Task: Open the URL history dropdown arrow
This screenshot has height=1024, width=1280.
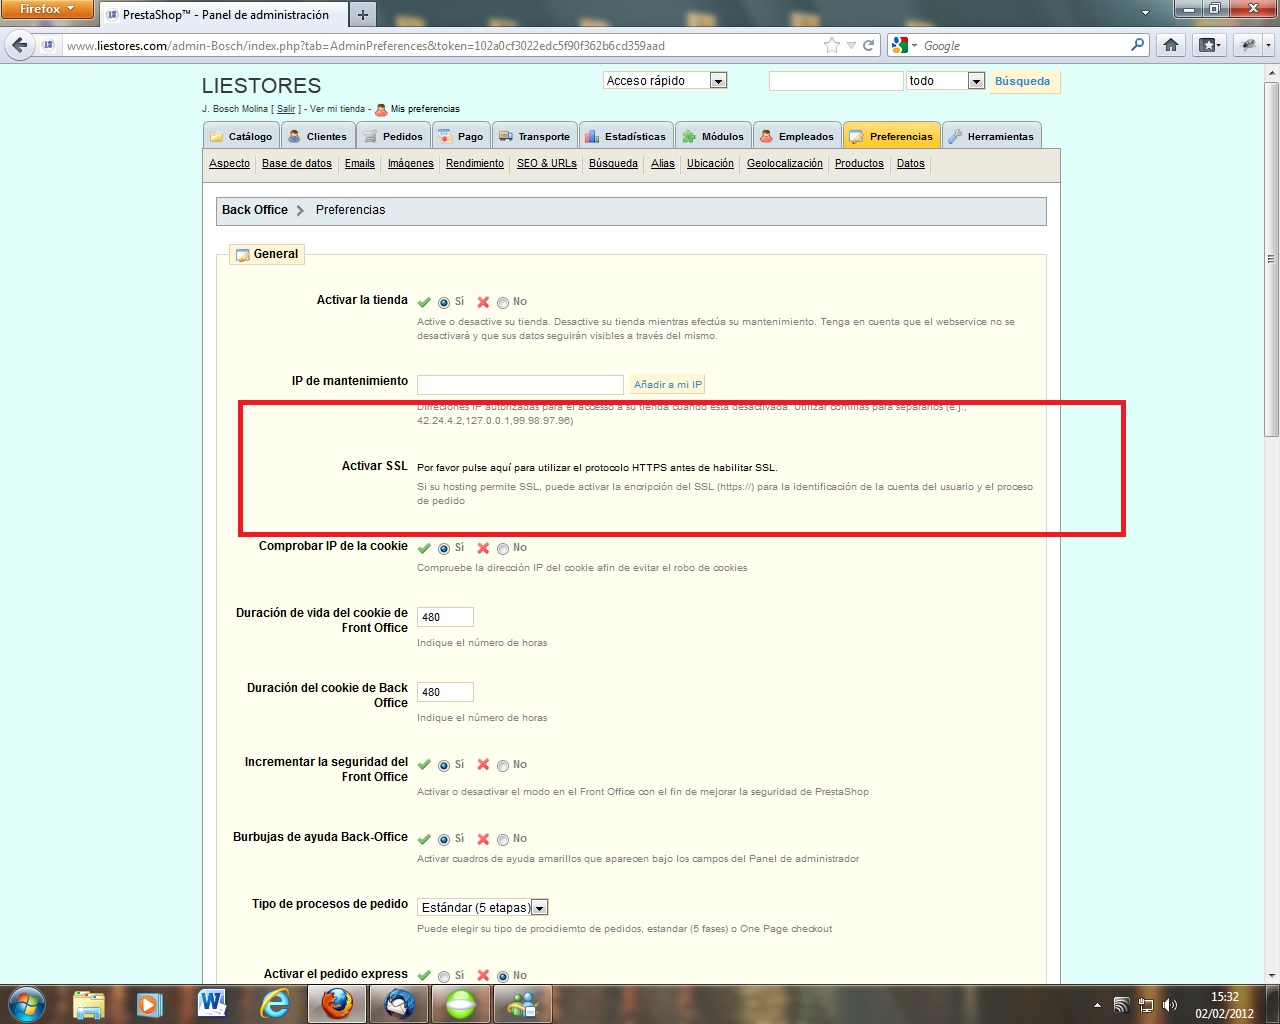Action: (x=851, y=45)
